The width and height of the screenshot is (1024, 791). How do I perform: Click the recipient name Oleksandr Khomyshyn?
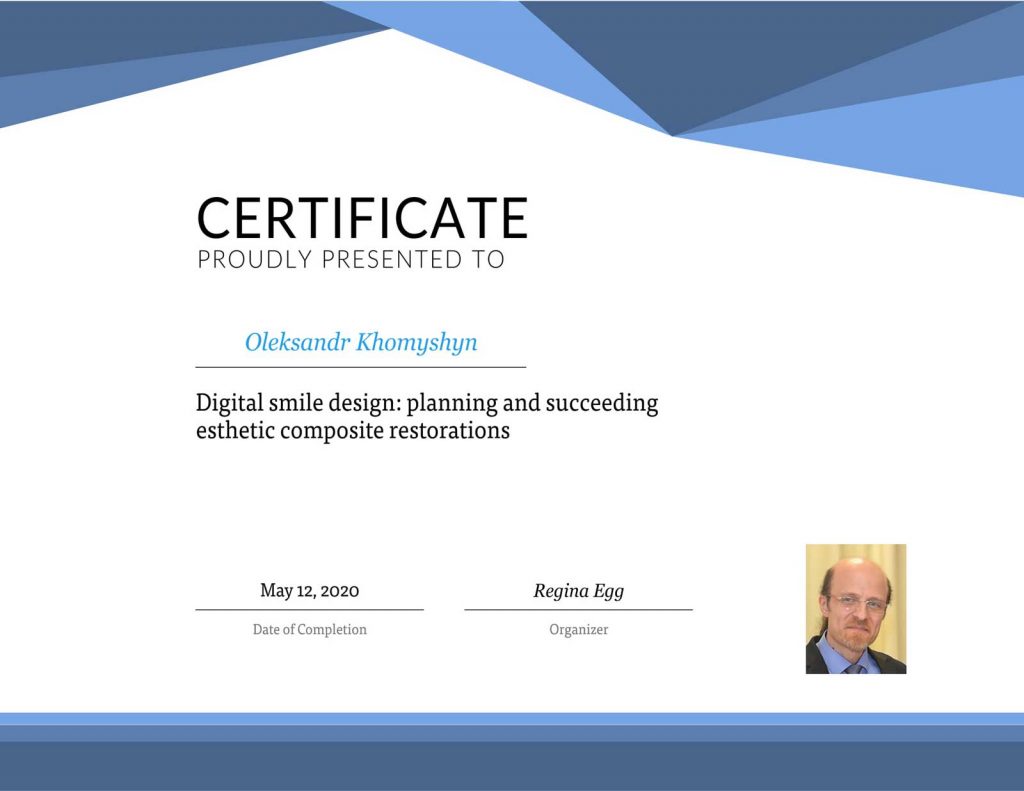click(361, 342)
